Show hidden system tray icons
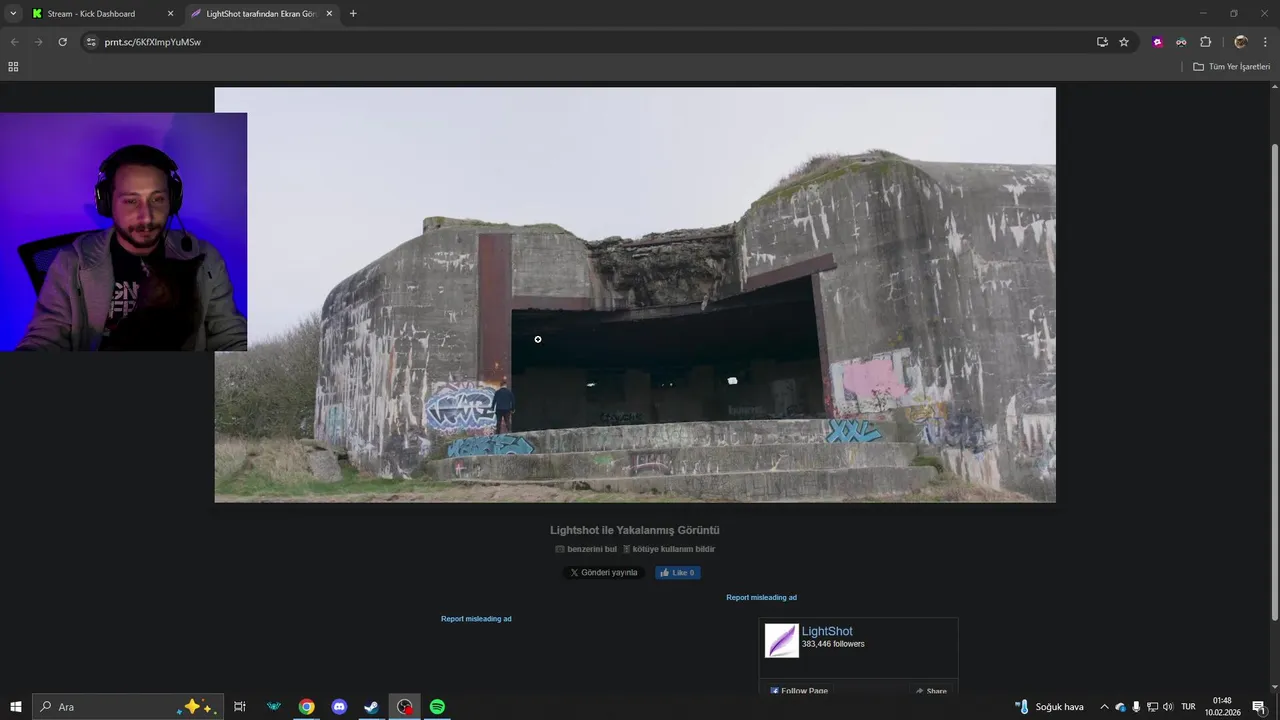Screen dimensions: 1280x720 point(1104,707)
